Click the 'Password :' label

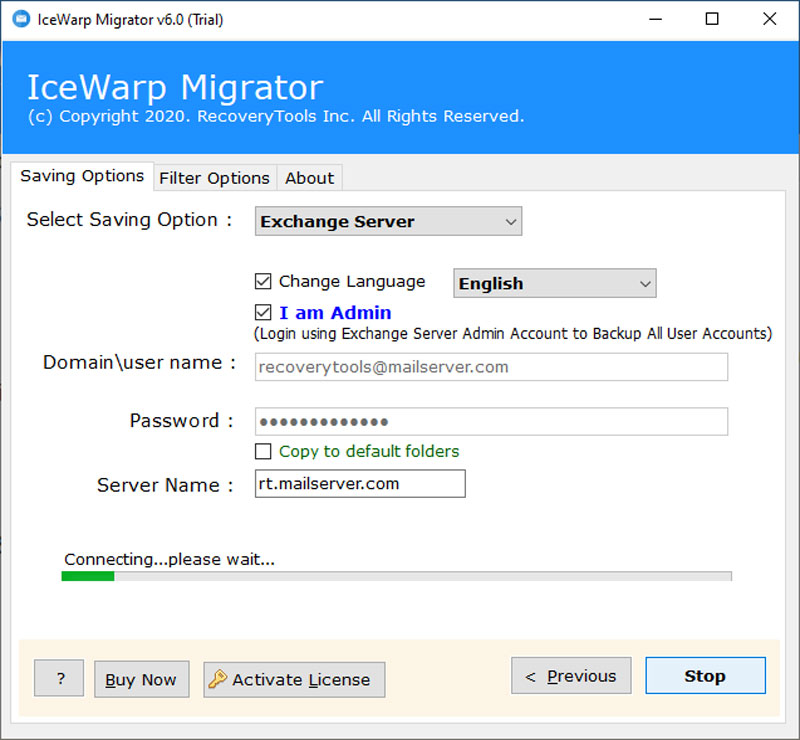[182, 421]
